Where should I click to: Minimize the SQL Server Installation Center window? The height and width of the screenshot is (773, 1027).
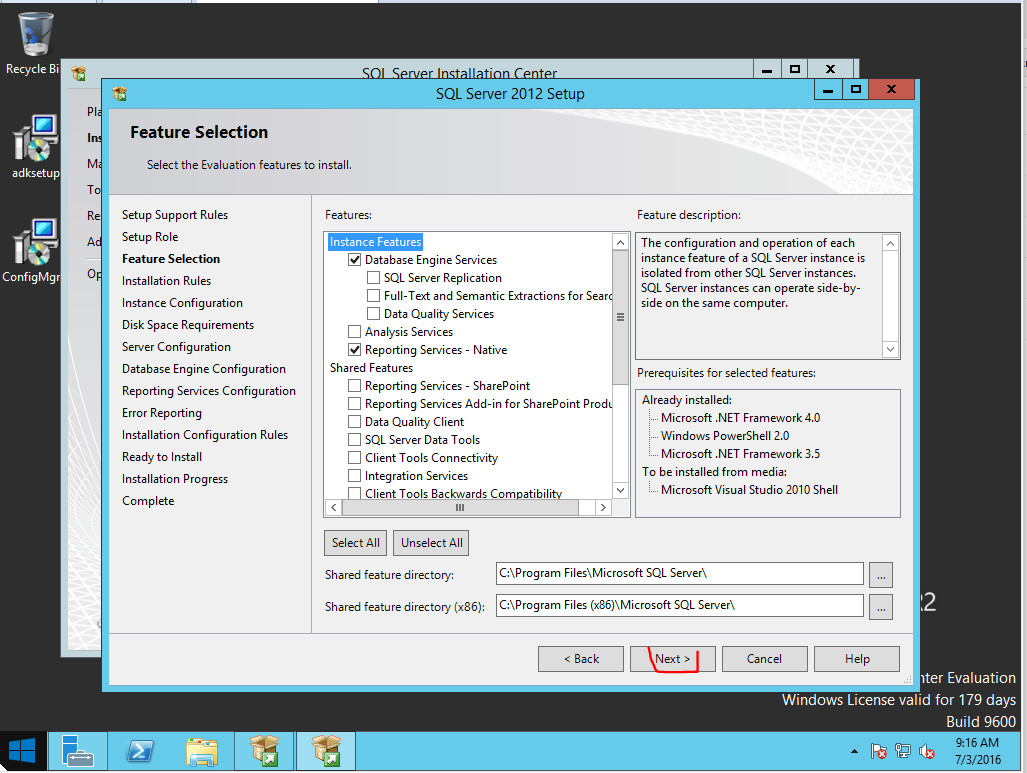[x=767, y=69]
